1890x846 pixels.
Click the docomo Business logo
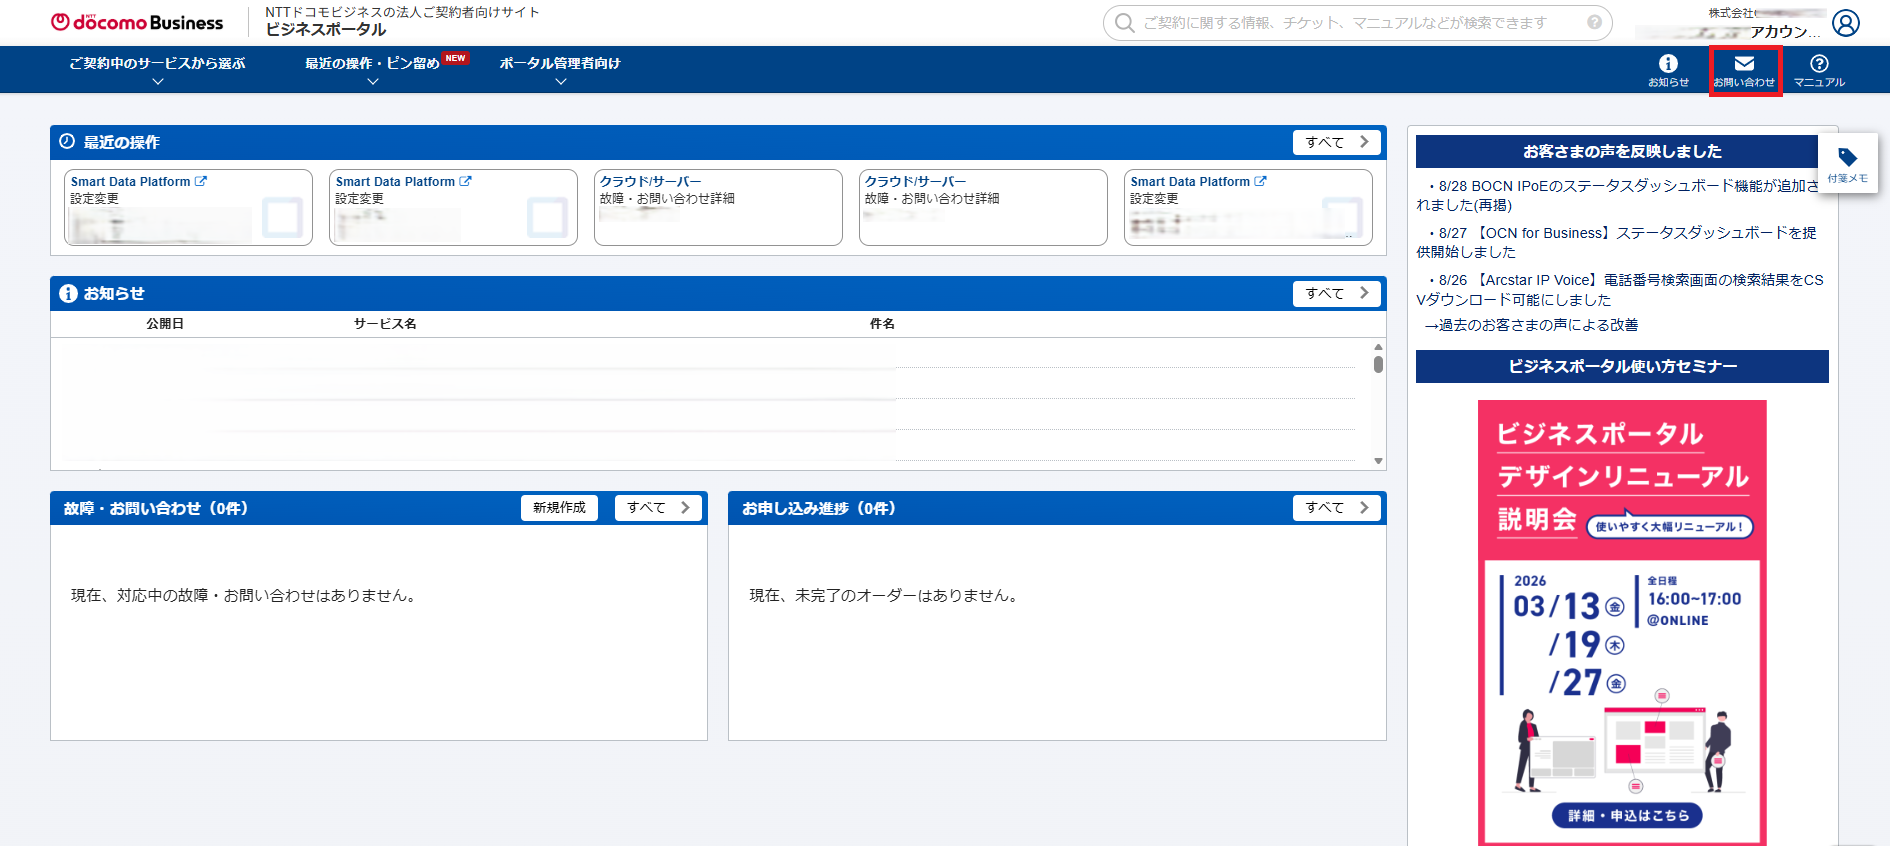[x=137, y=22]
